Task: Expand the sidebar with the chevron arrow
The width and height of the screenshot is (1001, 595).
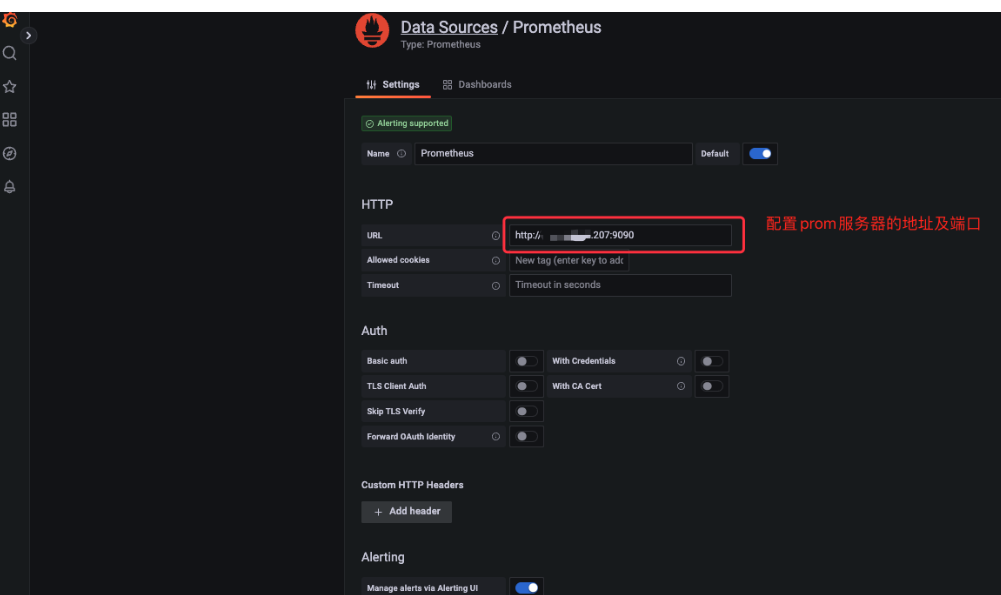Action: coord(28,36)
